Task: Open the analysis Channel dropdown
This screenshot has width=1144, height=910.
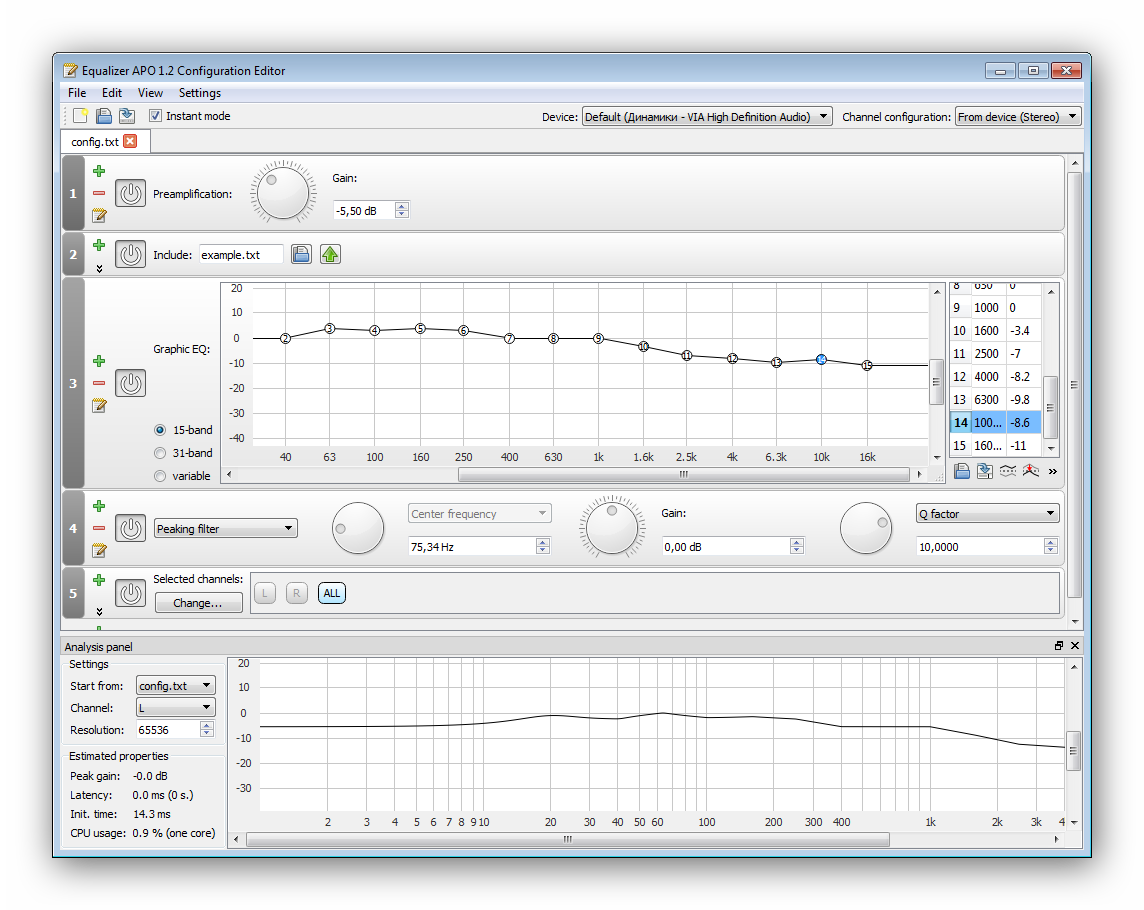Action: 176,707
